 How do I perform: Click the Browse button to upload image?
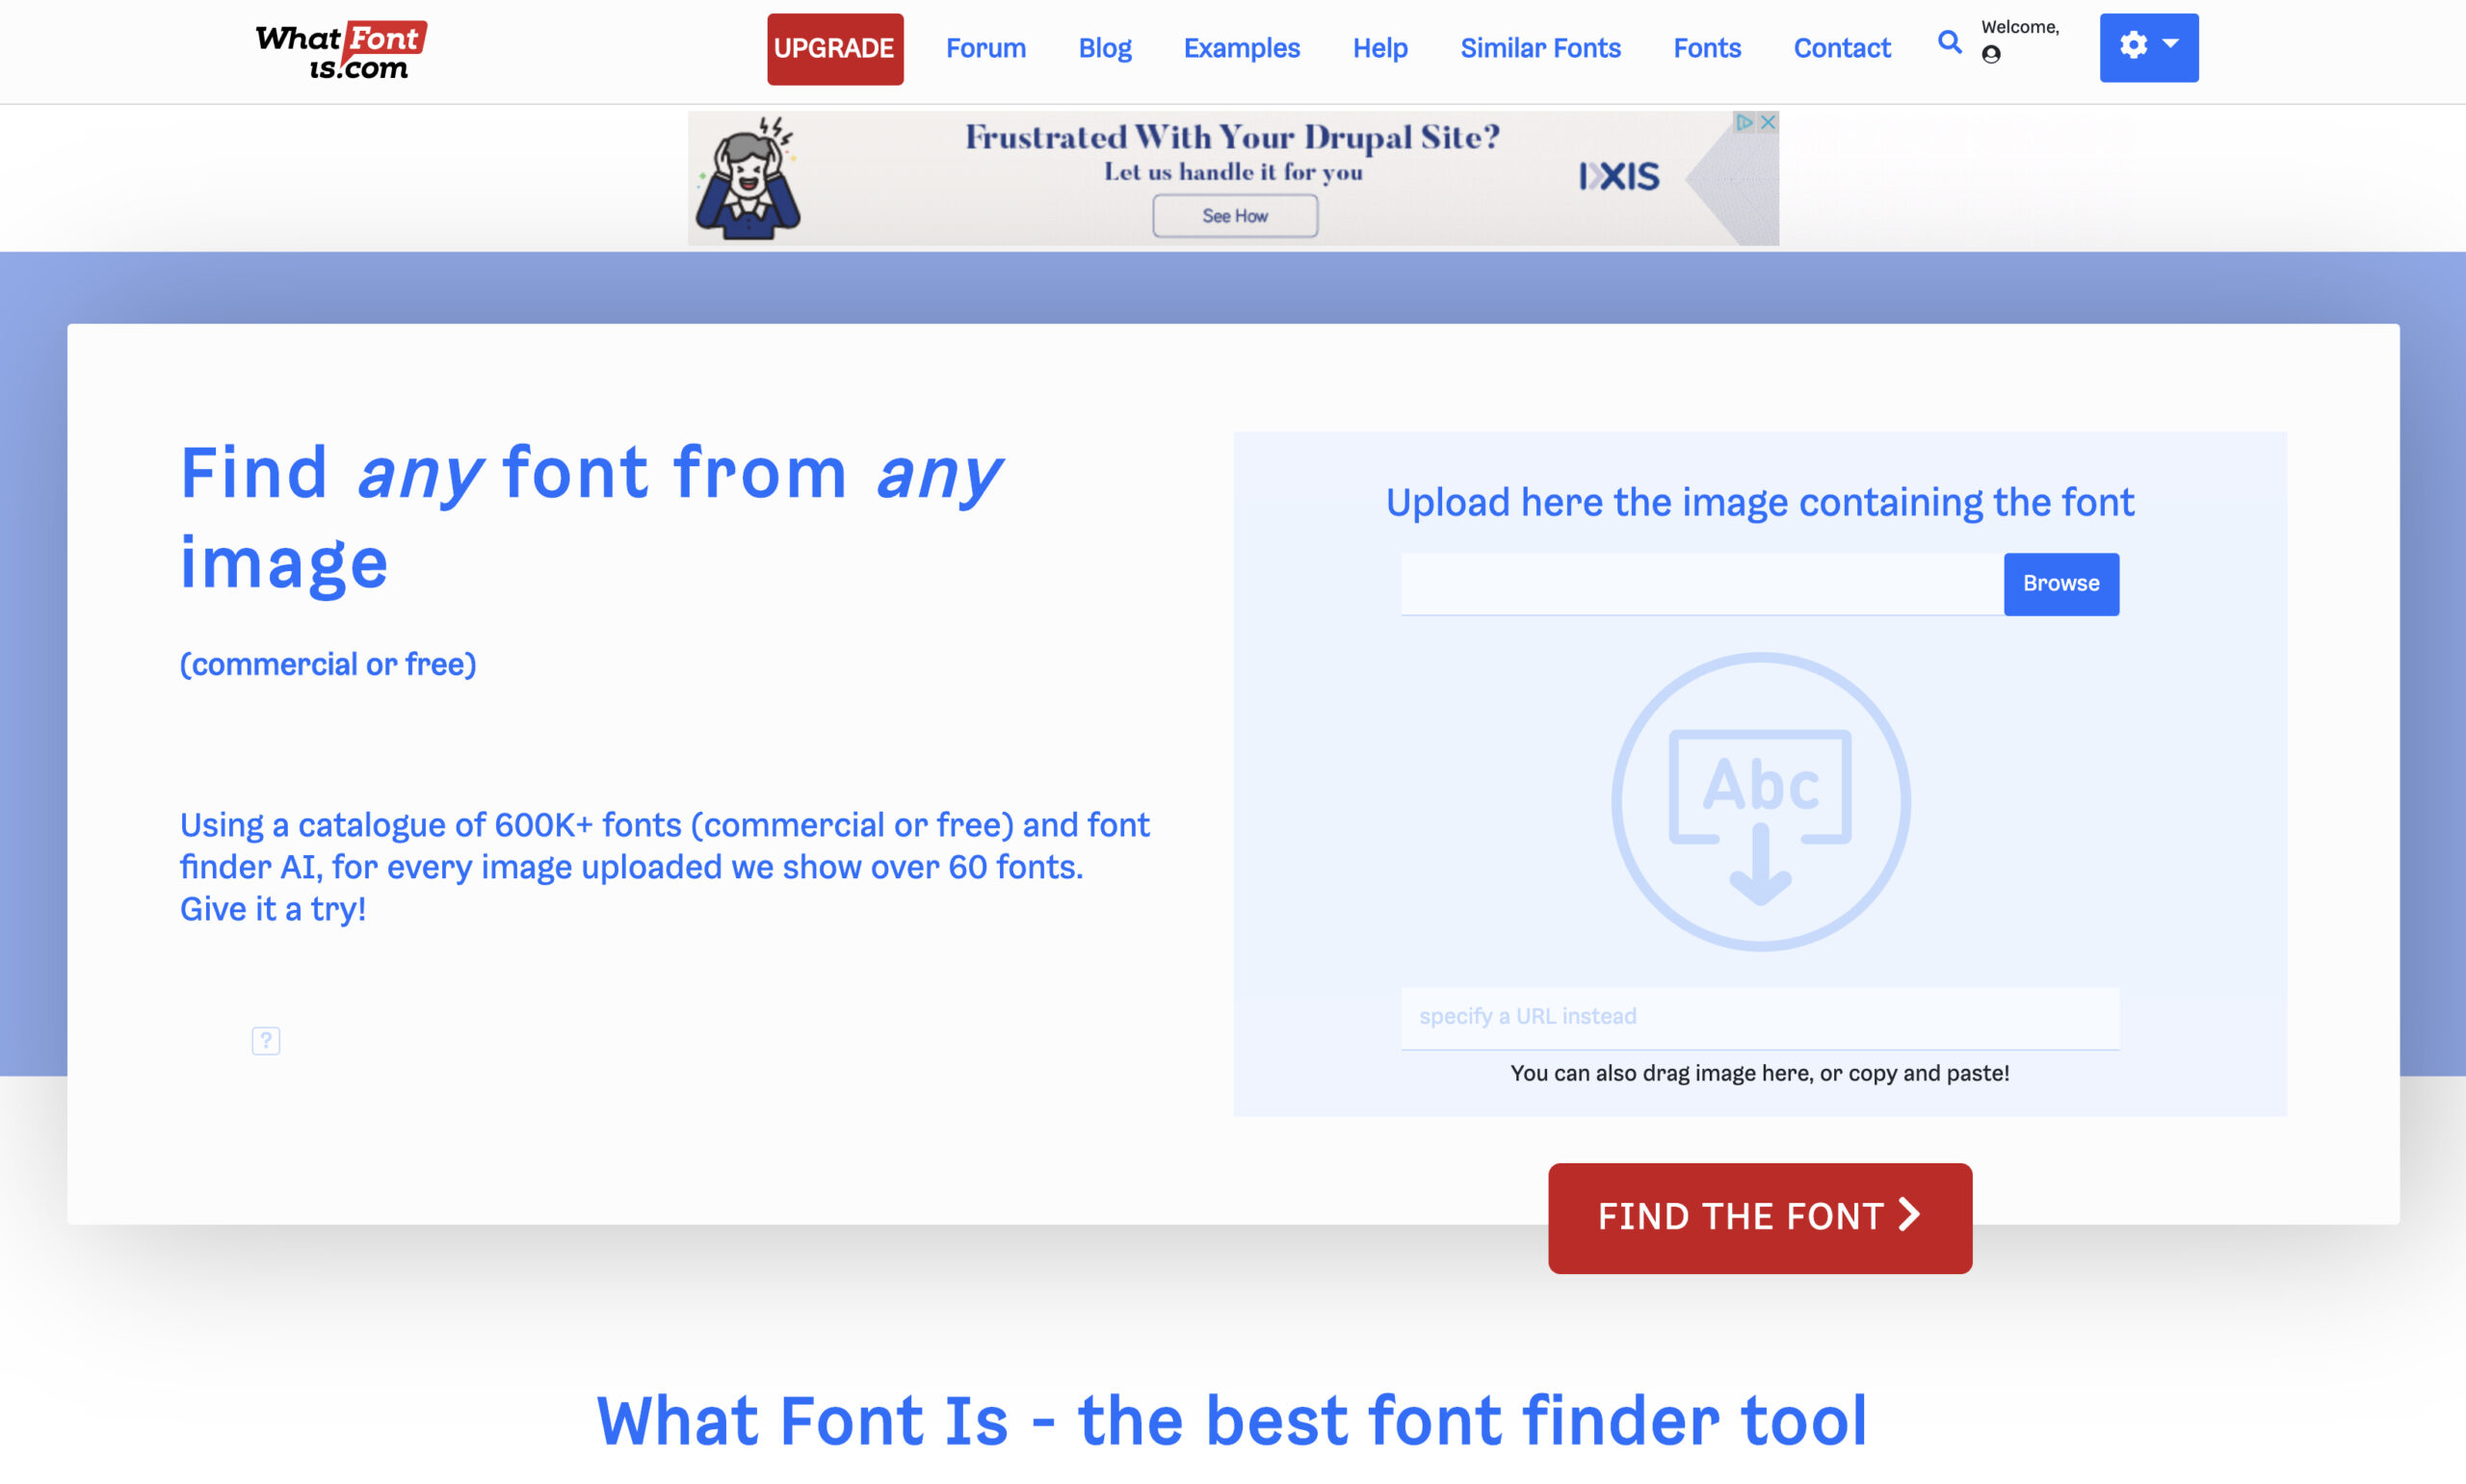click(x=2060, y=585)
